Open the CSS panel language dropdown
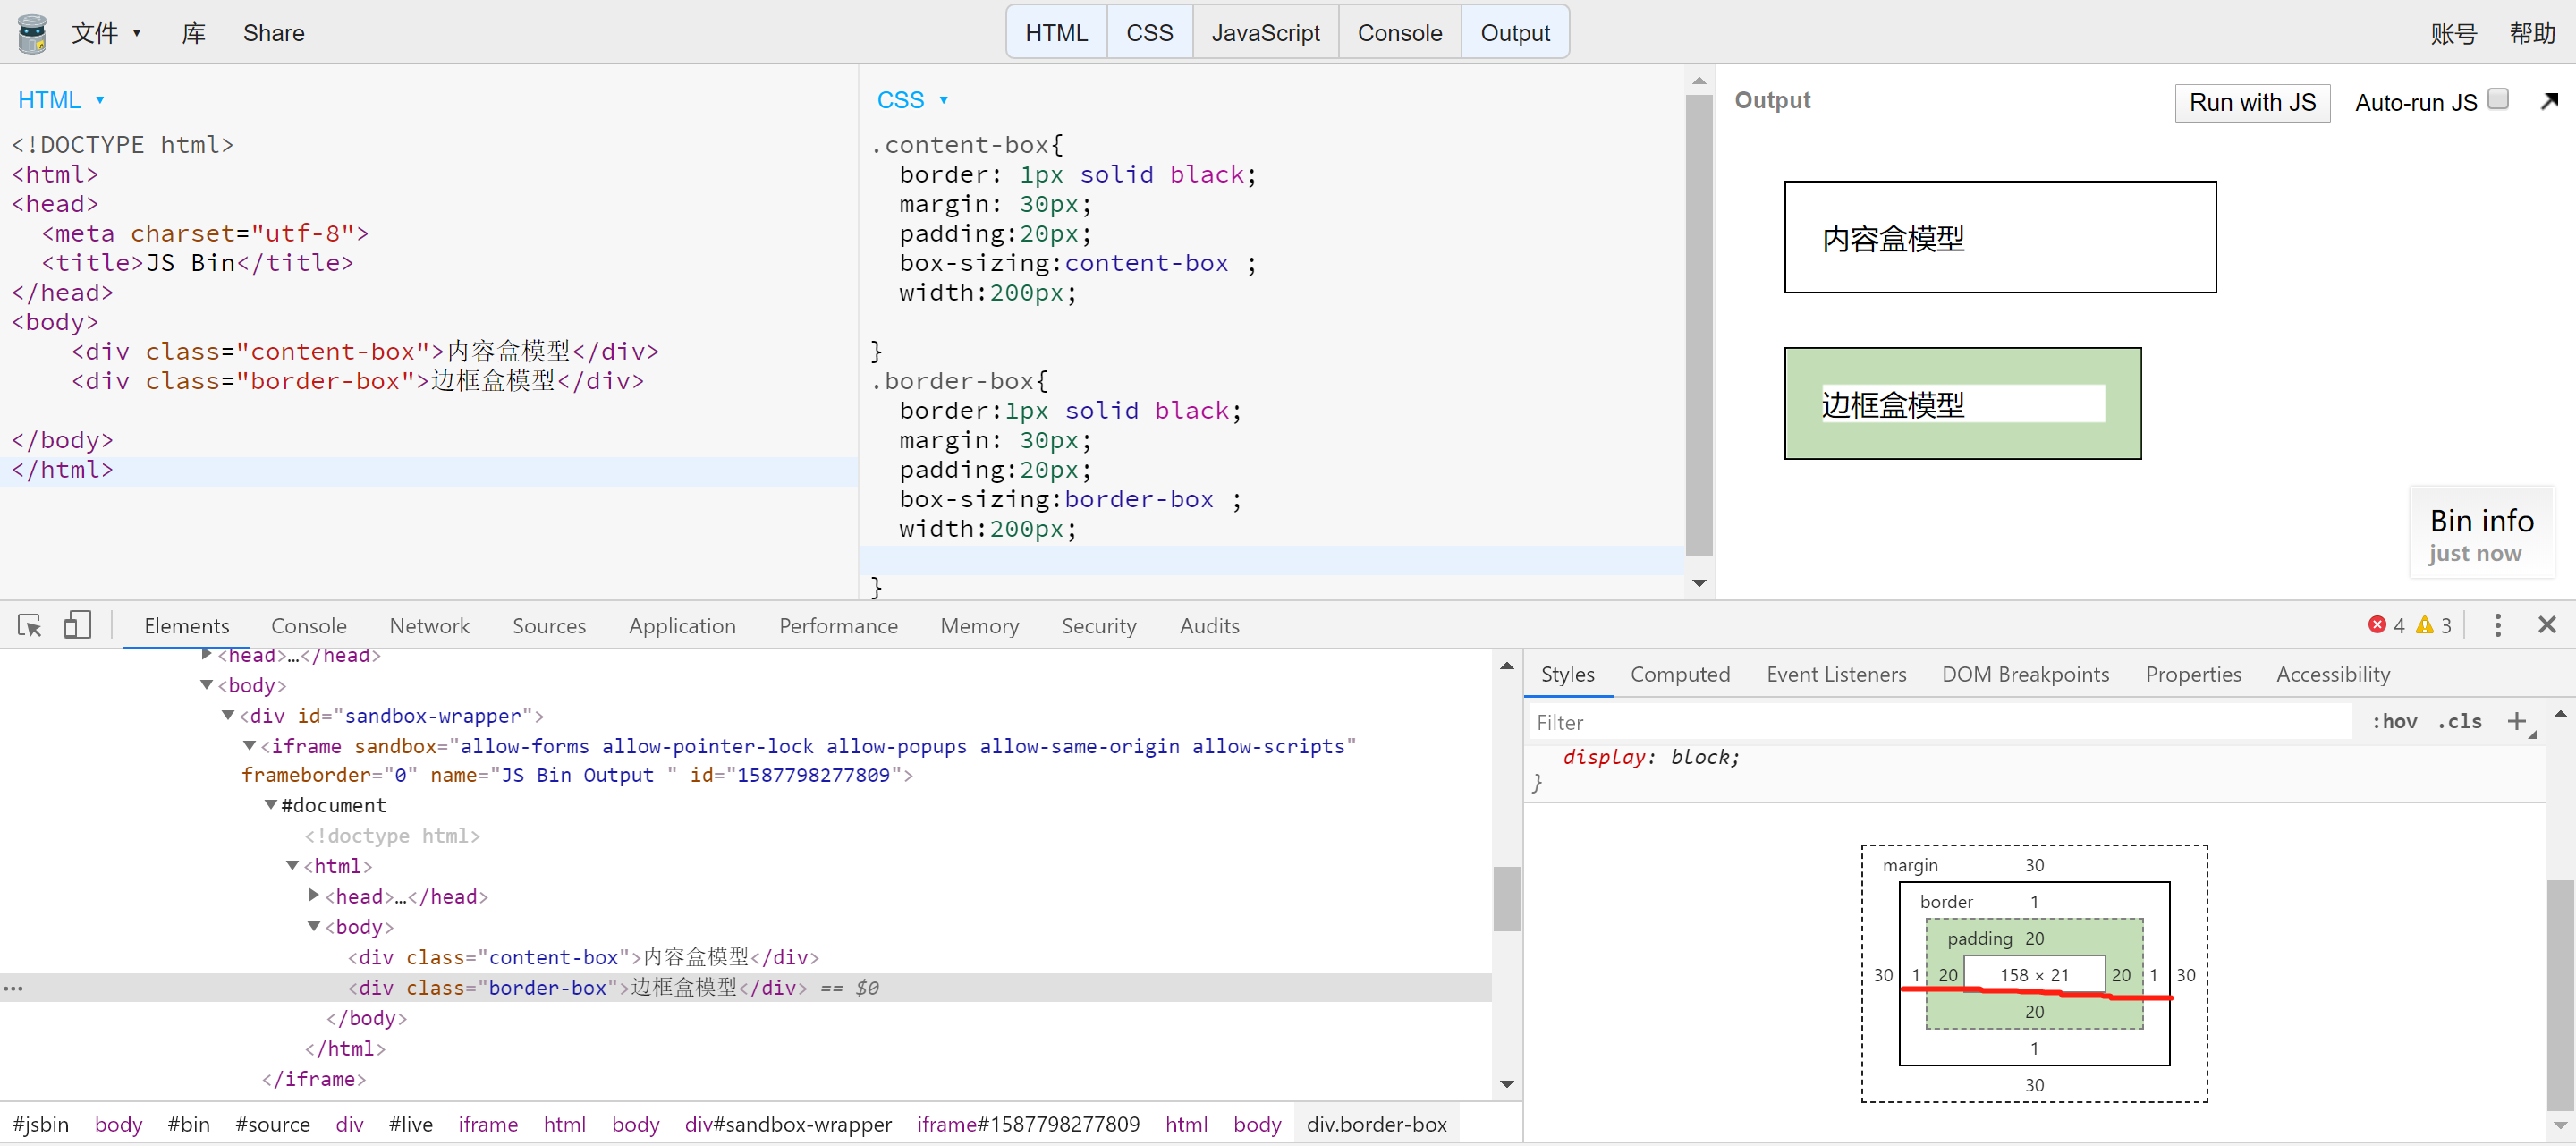The image size is (2576, 1146). 912,100
